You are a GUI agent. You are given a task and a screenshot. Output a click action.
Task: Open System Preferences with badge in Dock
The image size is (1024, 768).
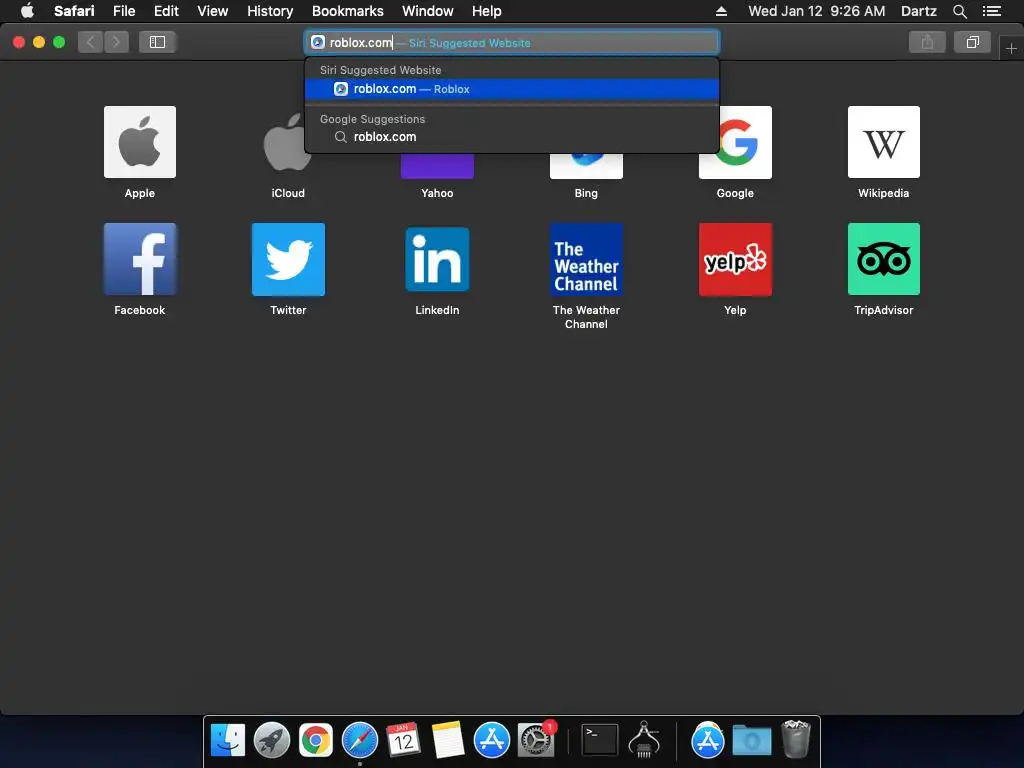click(x=536, y=740)
